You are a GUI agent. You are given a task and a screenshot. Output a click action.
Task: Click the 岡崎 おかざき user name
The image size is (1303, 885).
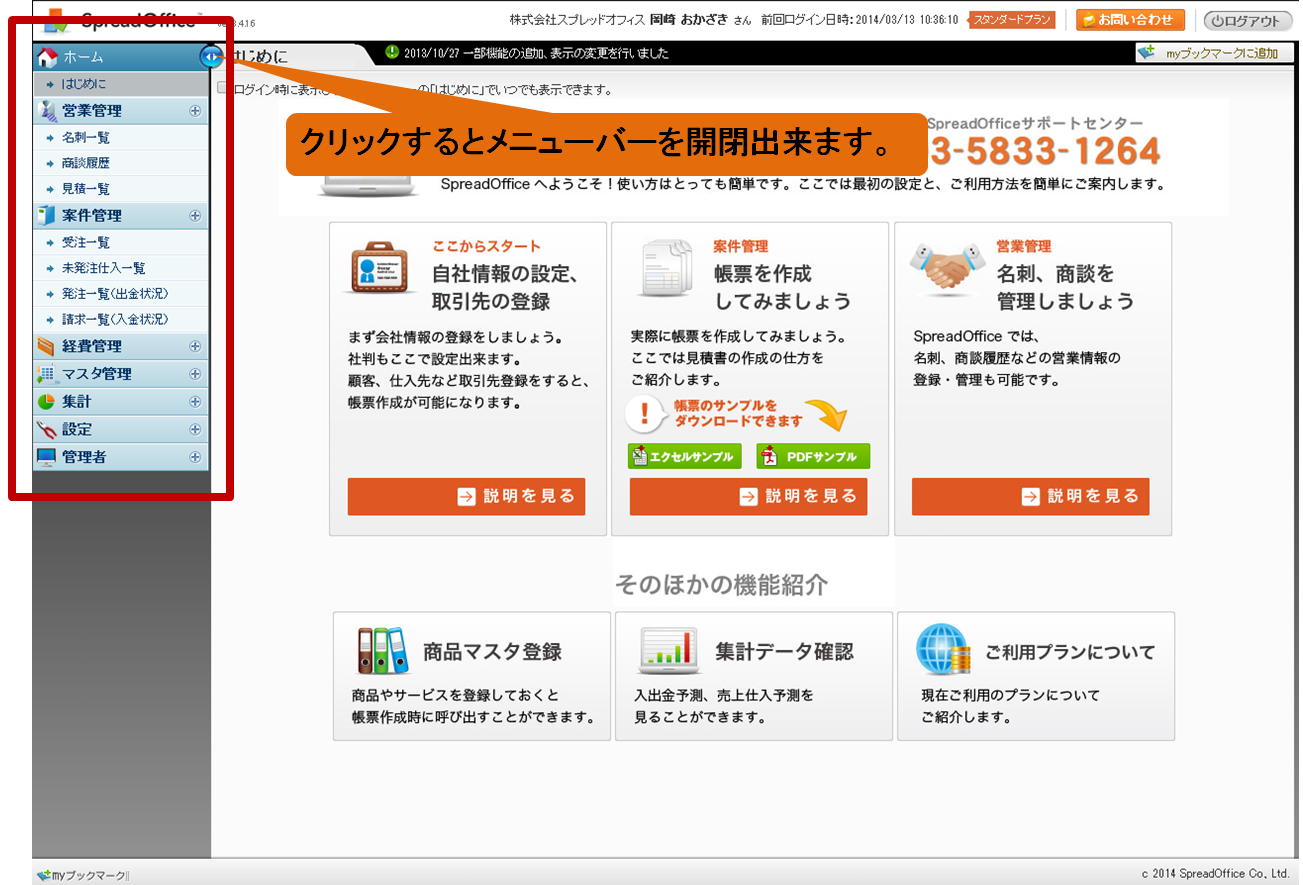pyautogui.click(x=689, y=20)
